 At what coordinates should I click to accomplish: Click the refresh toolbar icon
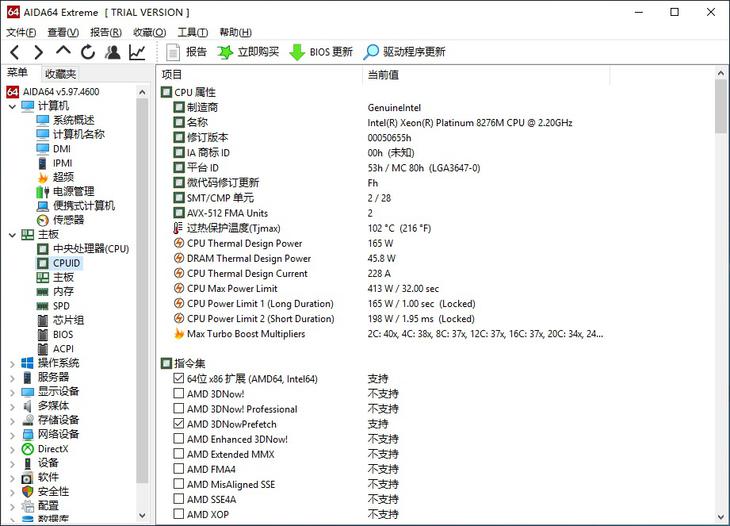pyautogui.click(x=88, y=52)
